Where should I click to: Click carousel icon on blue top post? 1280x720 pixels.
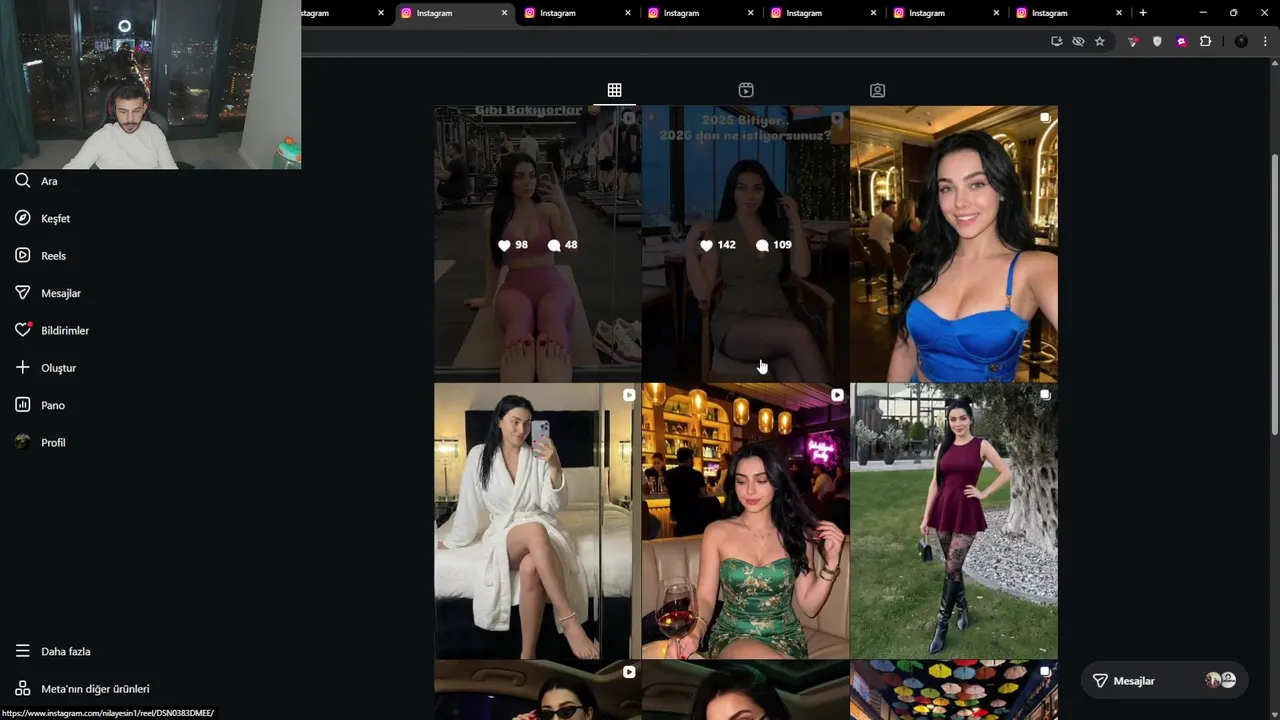point(1044,118)
